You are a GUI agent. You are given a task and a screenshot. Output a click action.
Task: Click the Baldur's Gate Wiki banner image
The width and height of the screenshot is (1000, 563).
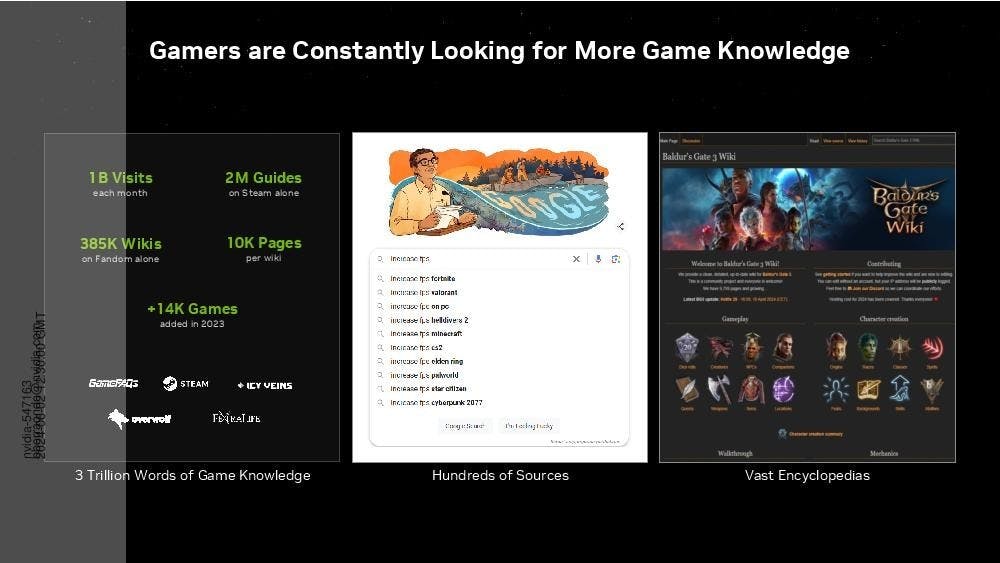point(807,208)
